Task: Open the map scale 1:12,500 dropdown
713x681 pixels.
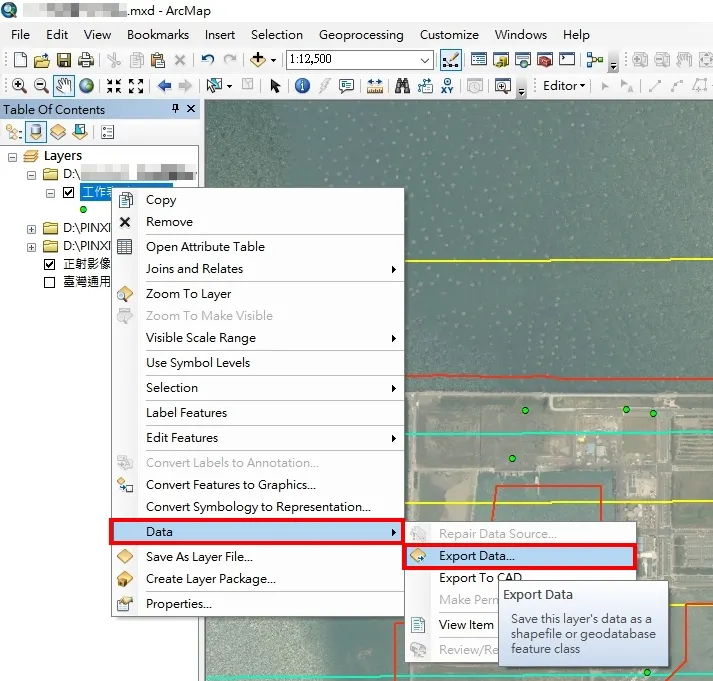Action: click(426, 60)
